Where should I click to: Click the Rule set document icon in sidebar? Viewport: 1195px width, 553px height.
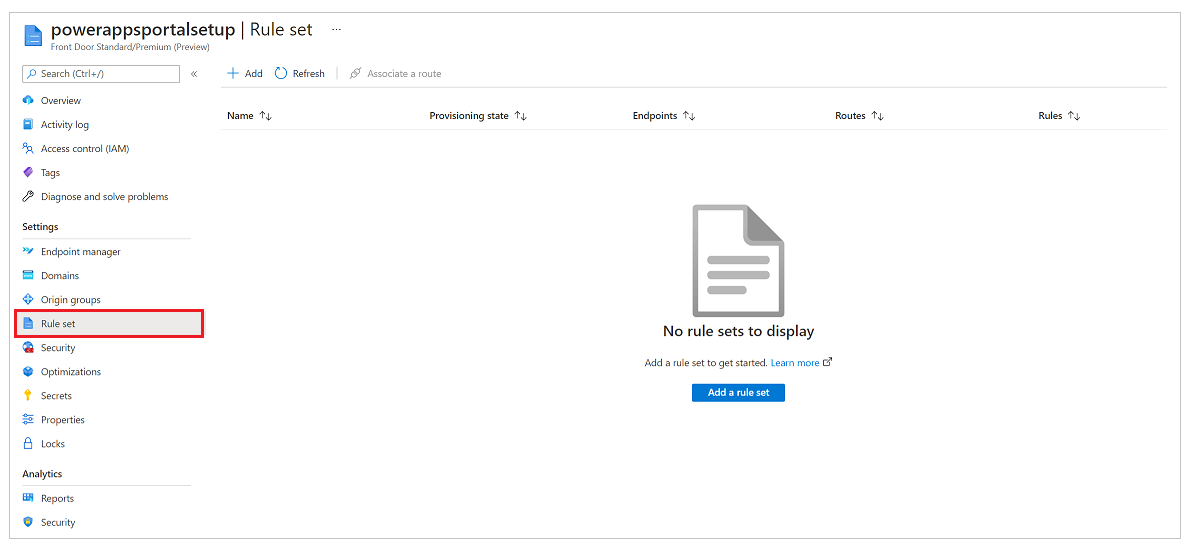(x=28, y=324)
